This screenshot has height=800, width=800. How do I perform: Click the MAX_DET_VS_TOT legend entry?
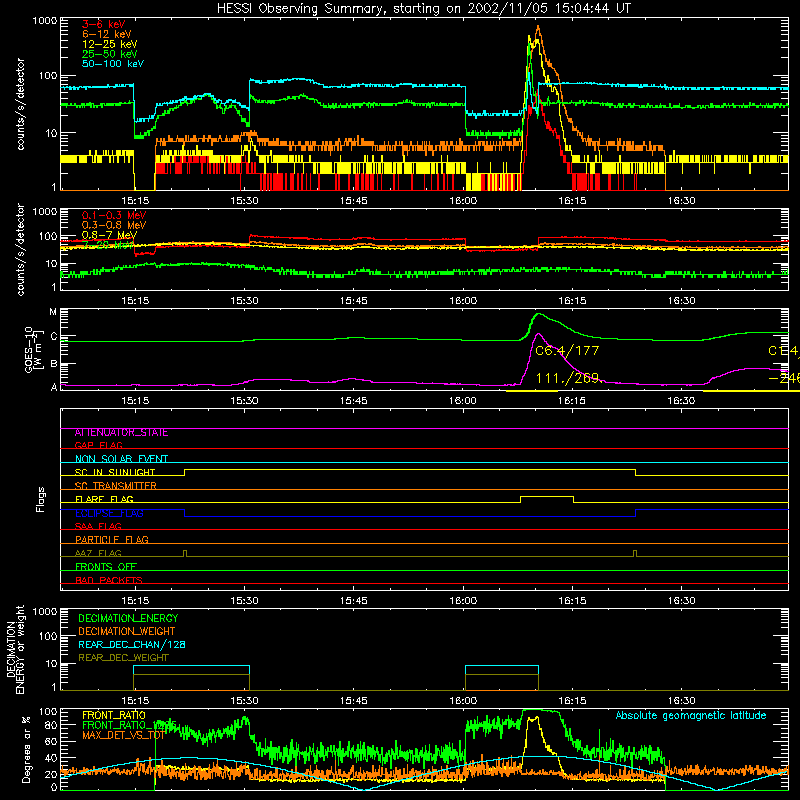[x=124, y=735]
